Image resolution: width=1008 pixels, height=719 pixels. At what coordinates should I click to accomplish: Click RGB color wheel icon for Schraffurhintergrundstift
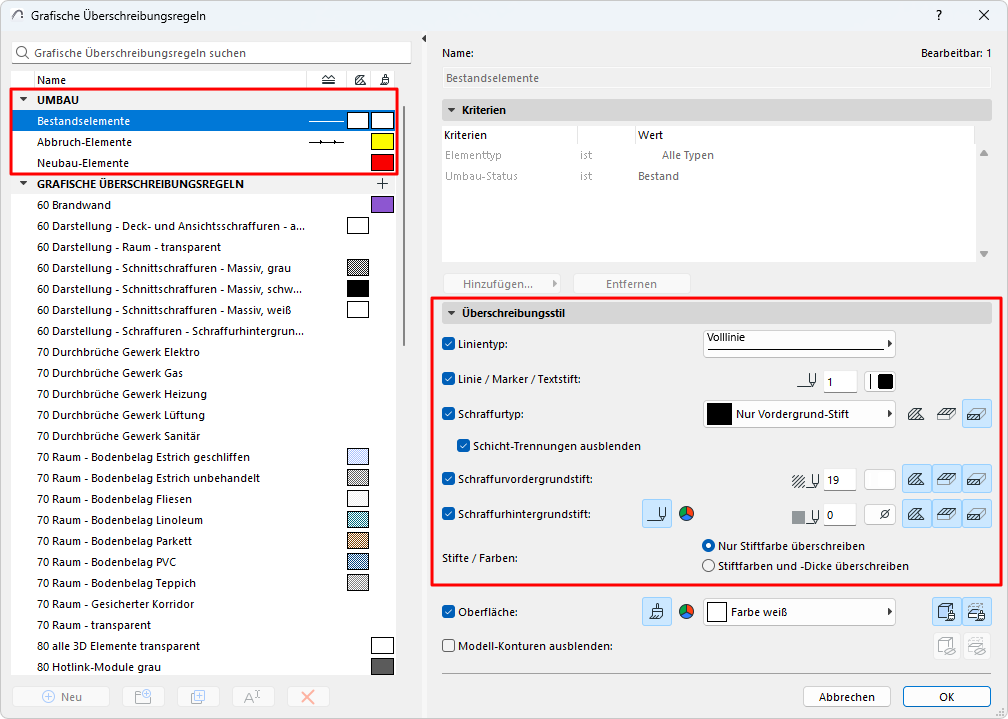(687, 513)
